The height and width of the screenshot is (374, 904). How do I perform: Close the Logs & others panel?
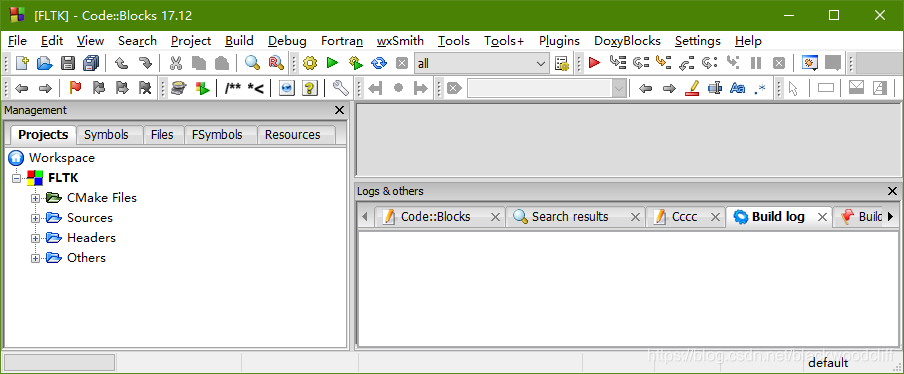[x=892, y=191]
